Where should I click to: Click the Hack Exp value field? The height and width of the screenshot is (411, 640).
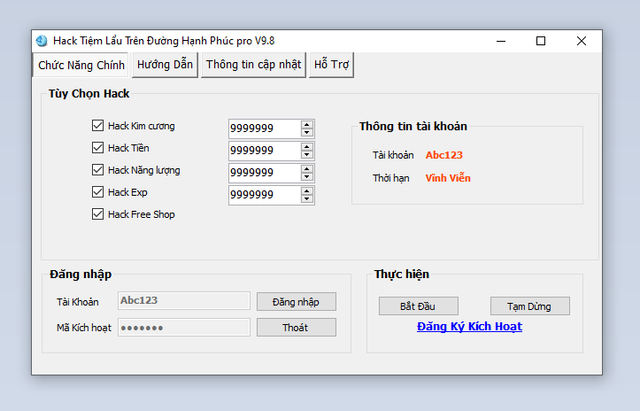pos(264,195)
